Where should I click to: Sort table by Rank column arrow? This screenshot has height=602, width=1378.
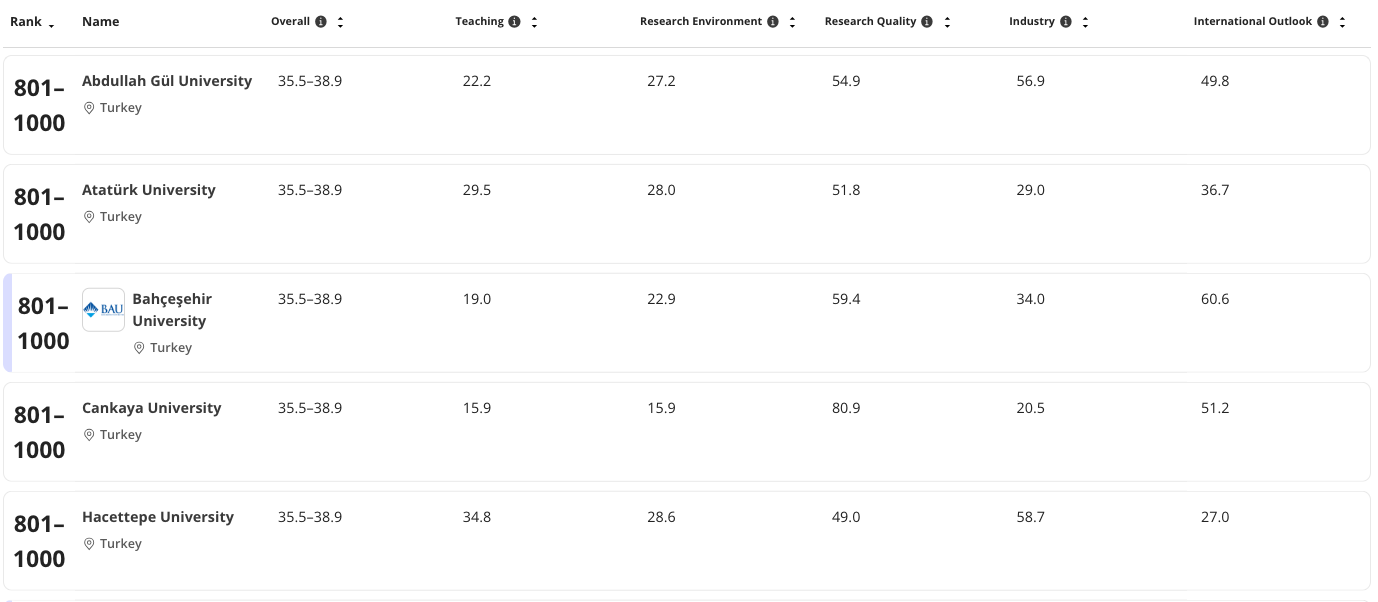(51, 23)
